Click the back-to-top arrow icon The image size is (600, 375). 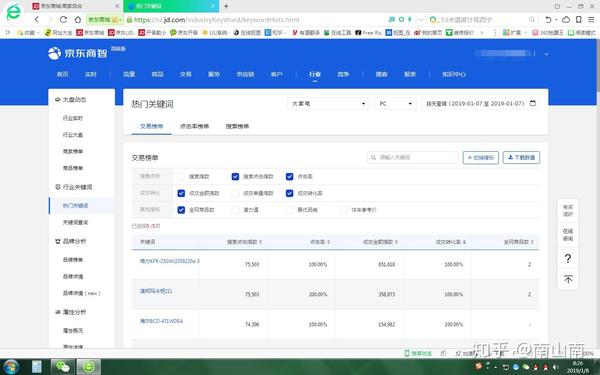[x=568, y=279]
